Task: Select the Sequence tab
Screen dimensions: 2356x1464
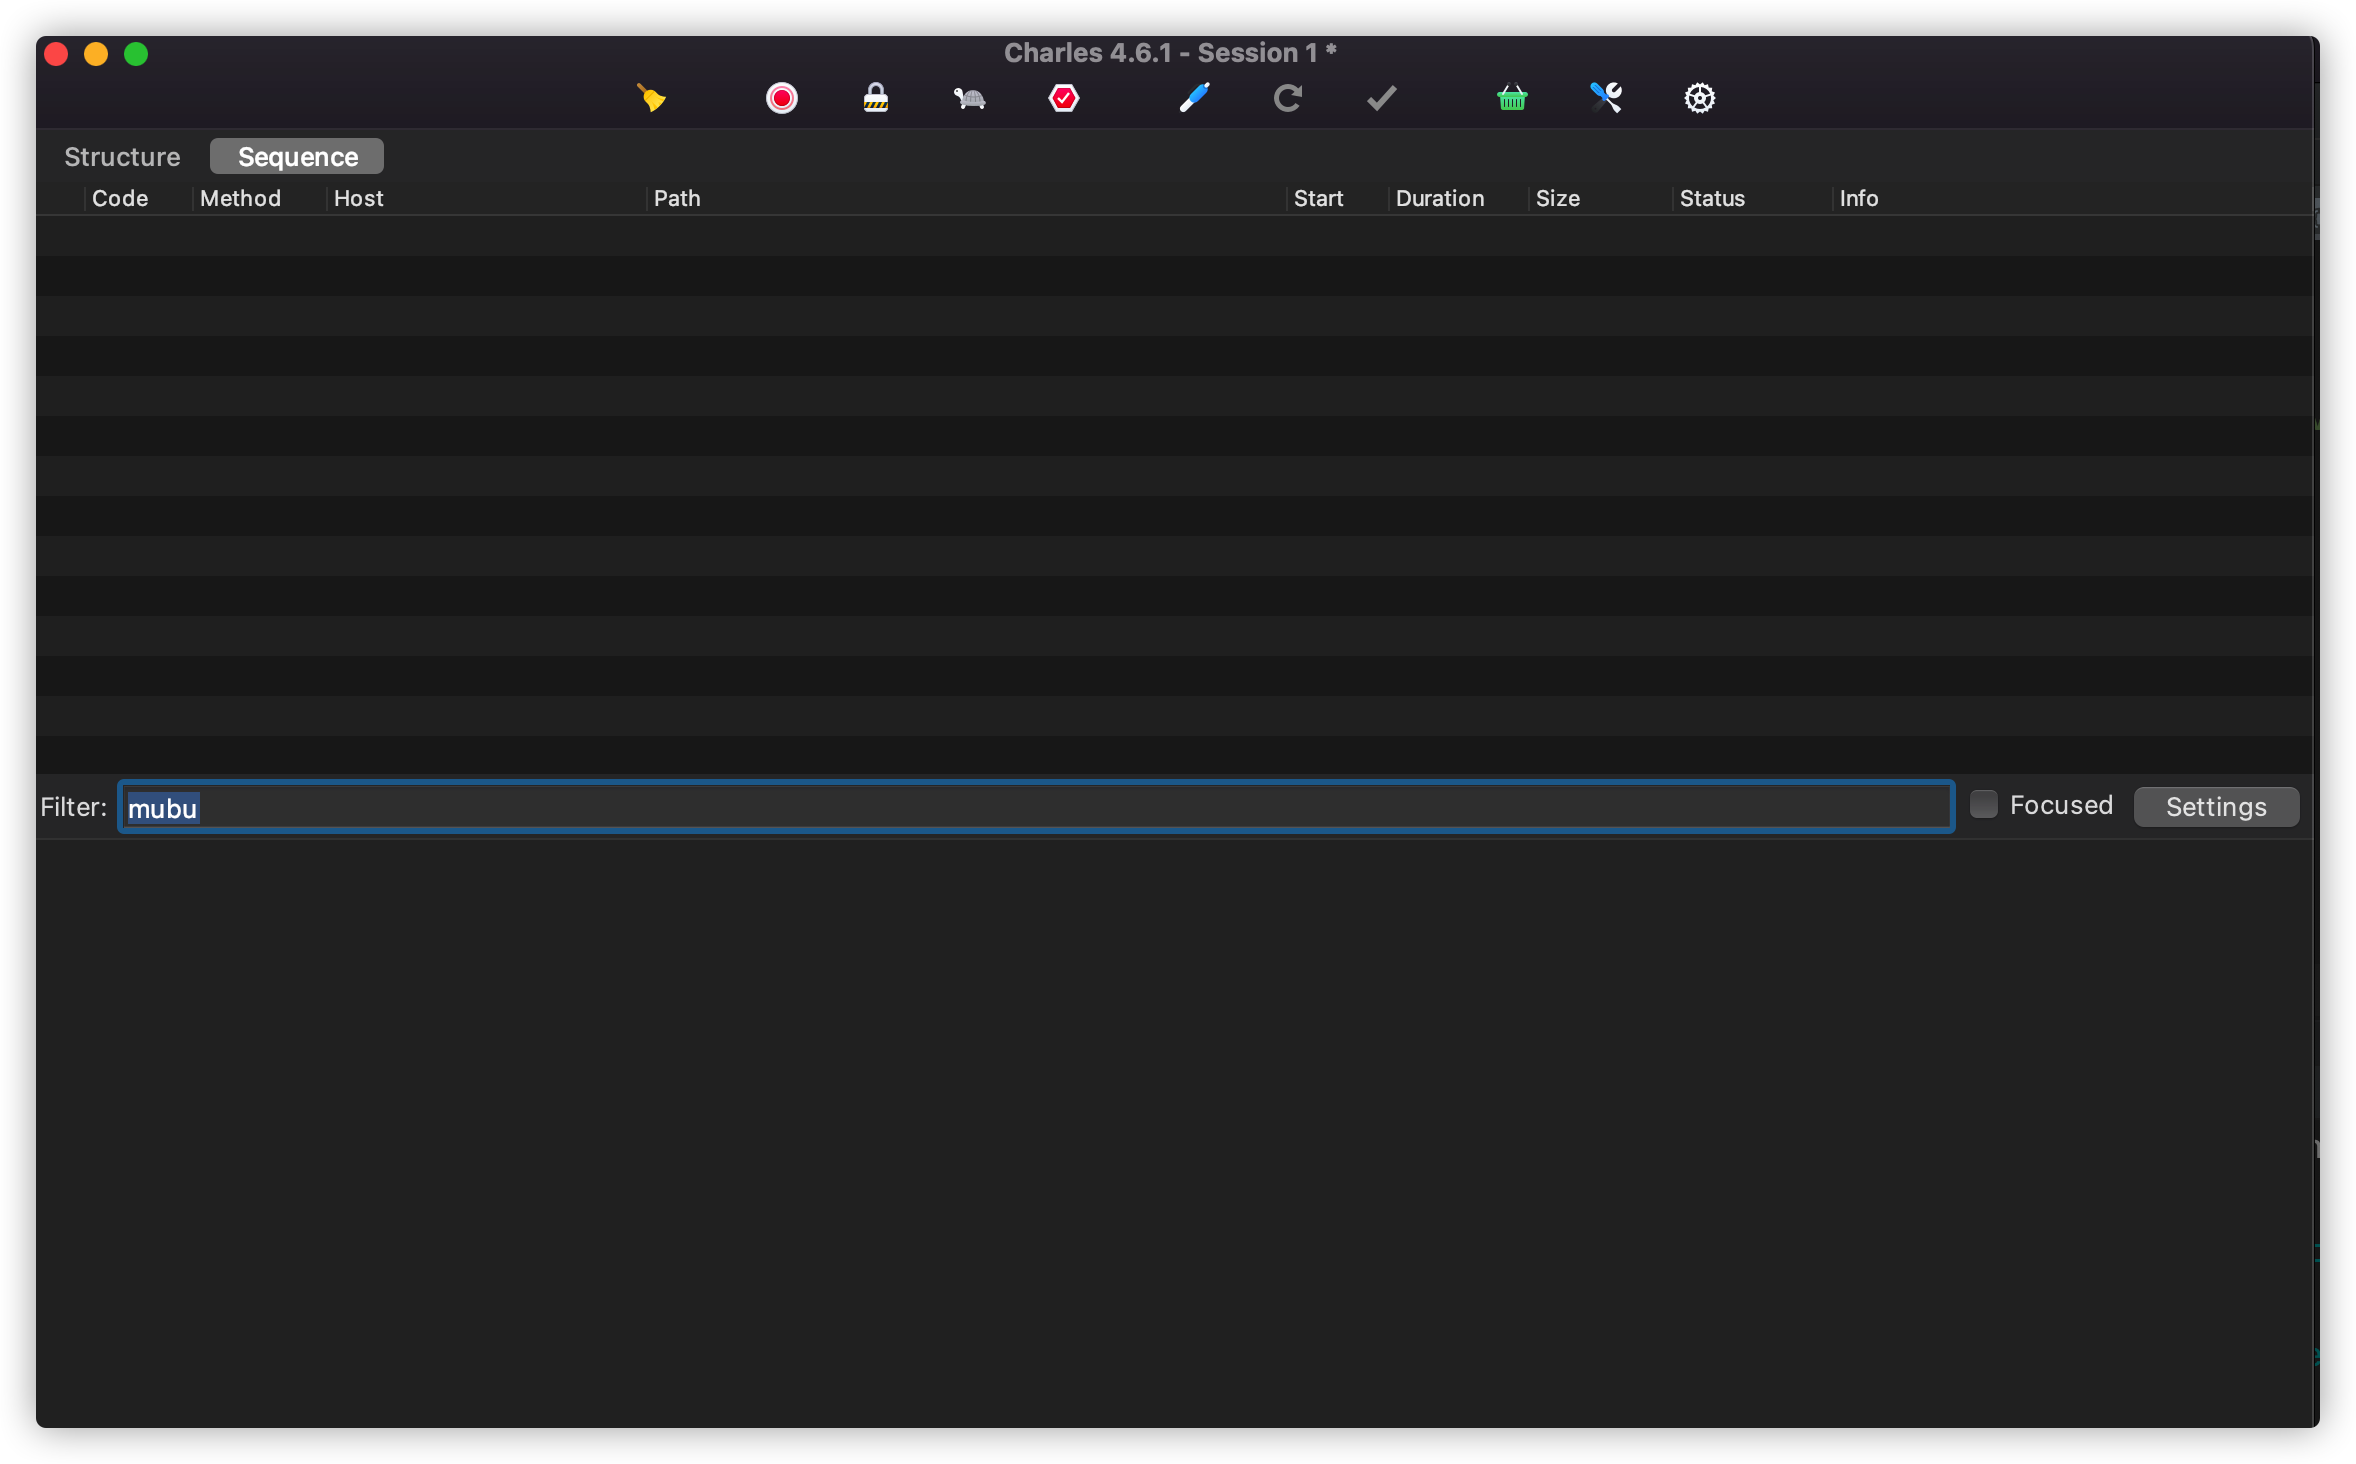Action: (297, 157)
